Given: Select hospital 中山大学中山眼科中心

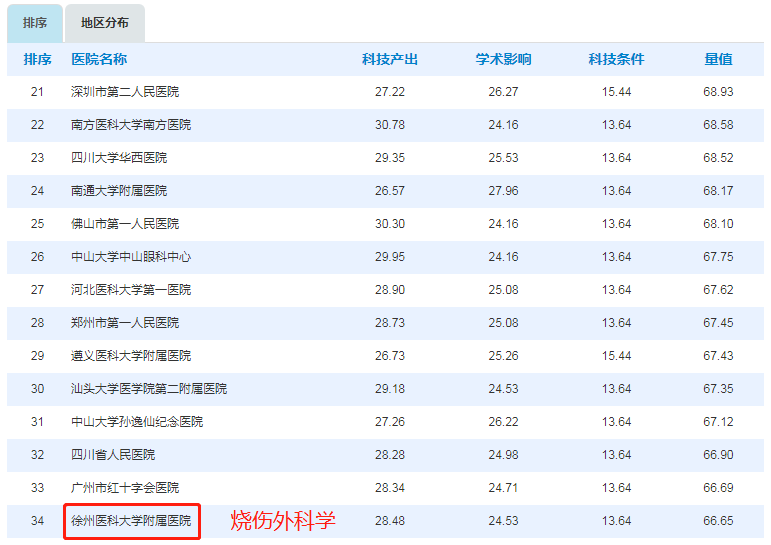Looking at the screenshot, I should (x=131, y=257).
